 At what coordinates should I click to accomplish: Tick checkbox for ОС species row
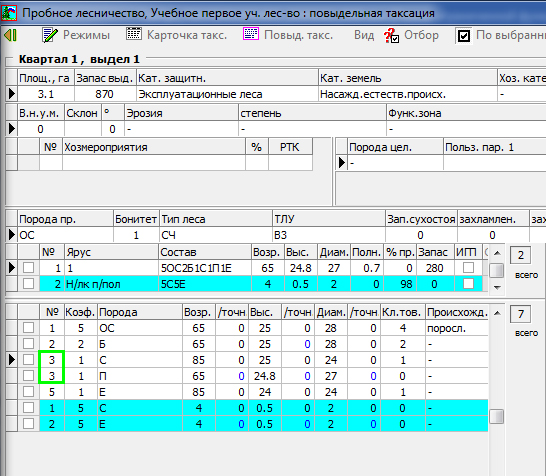(28, 328)
